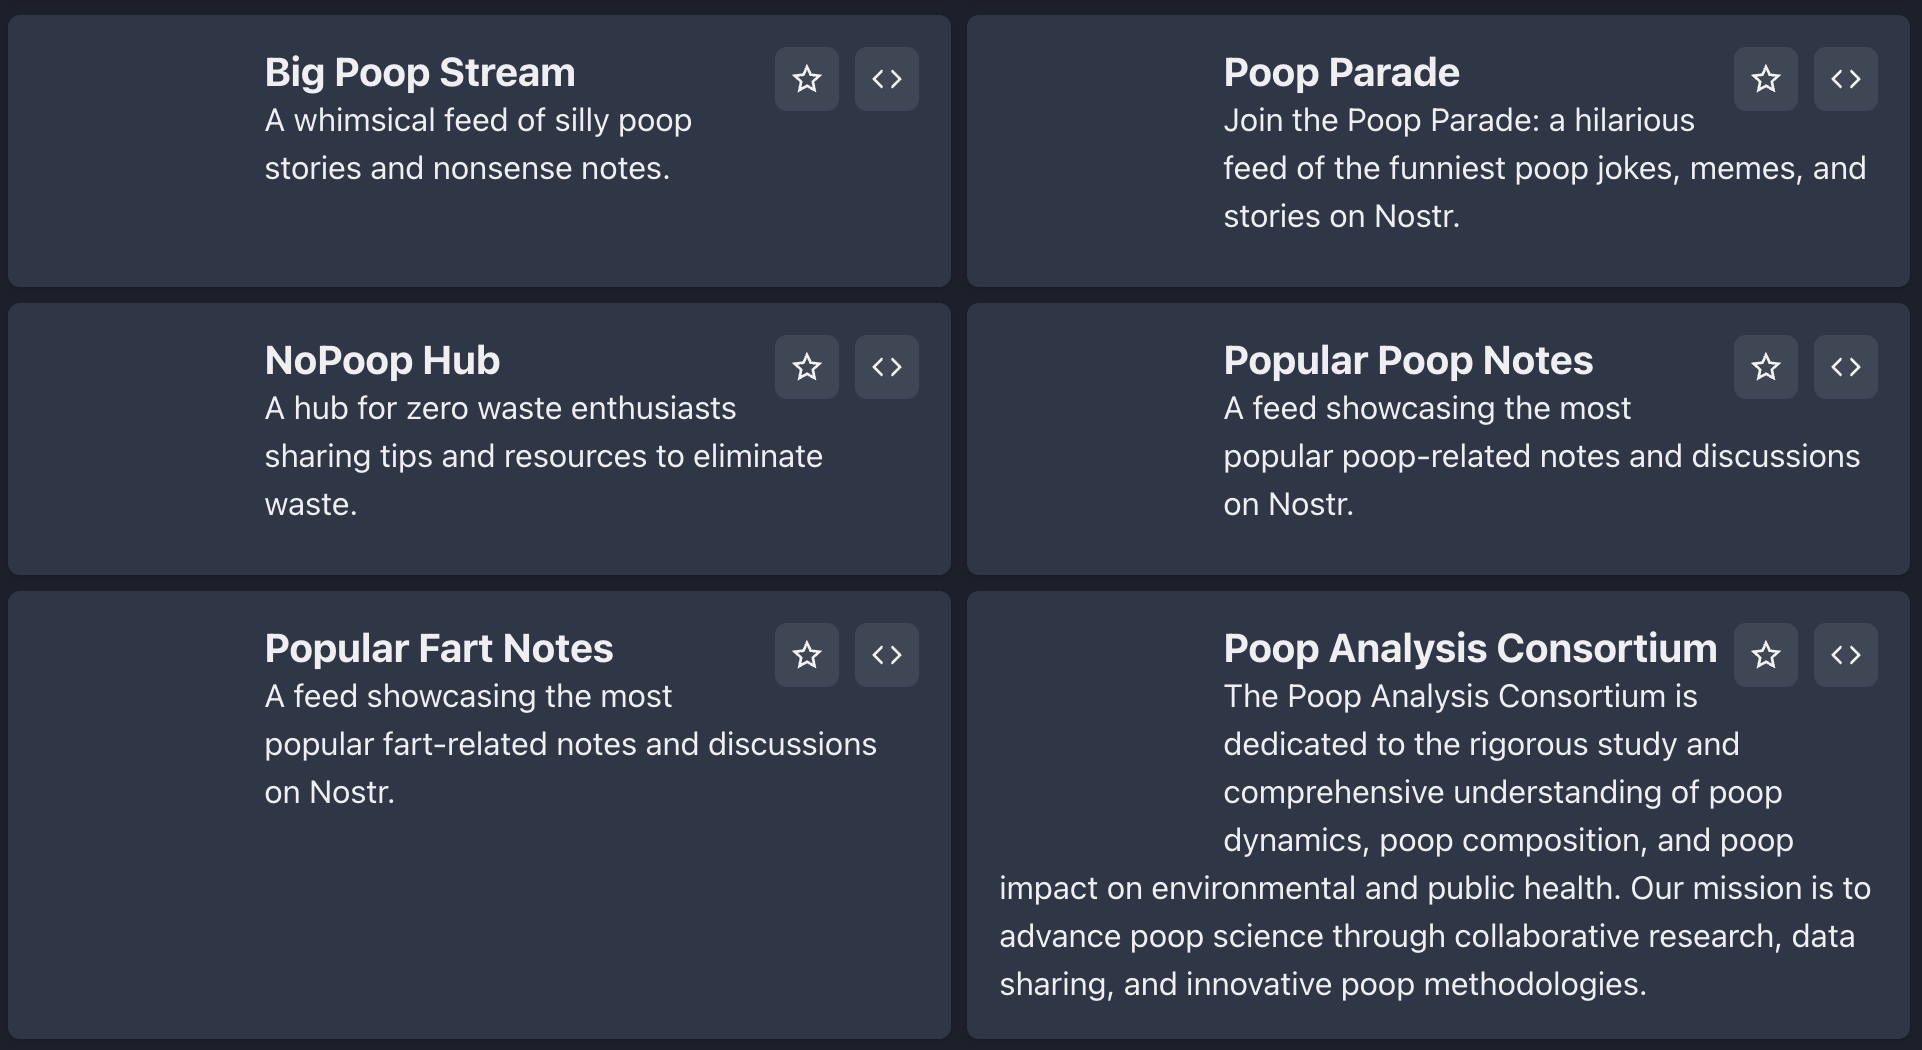1922x1050 pixels.
Task: Open code icon on Popular Fart Notes
Action: pos(886,655)
